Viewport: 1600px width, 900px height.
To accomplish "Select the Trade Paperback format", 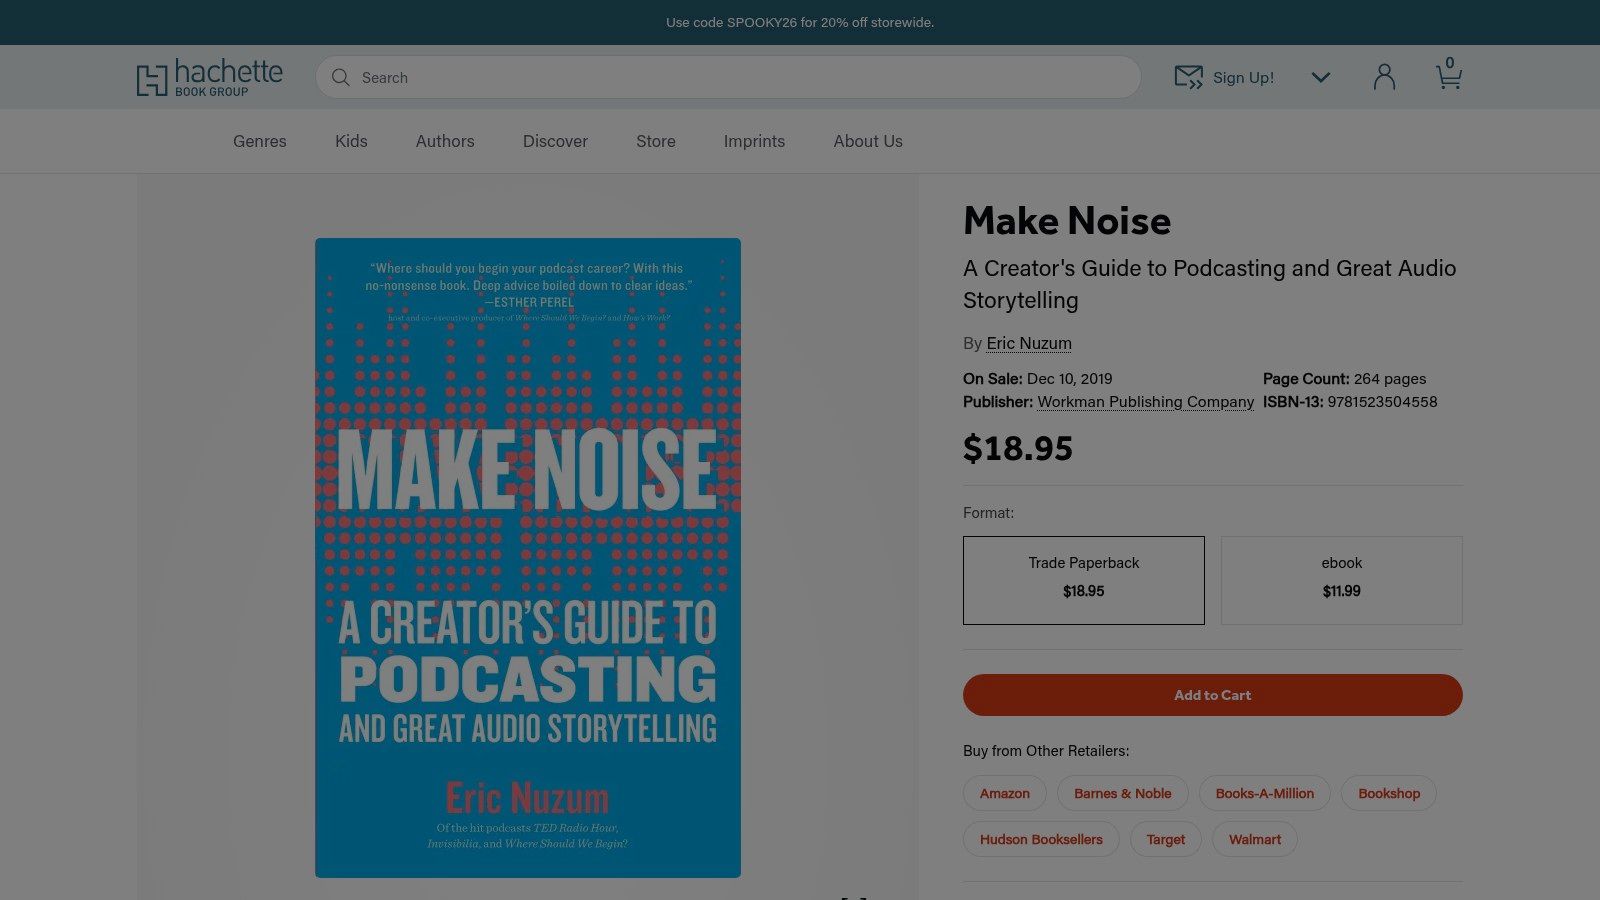I will pos(1084,580).
